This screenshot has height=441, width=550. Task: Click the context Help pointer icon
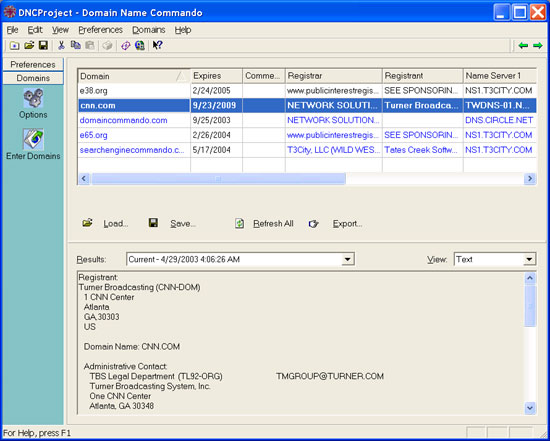157,45
